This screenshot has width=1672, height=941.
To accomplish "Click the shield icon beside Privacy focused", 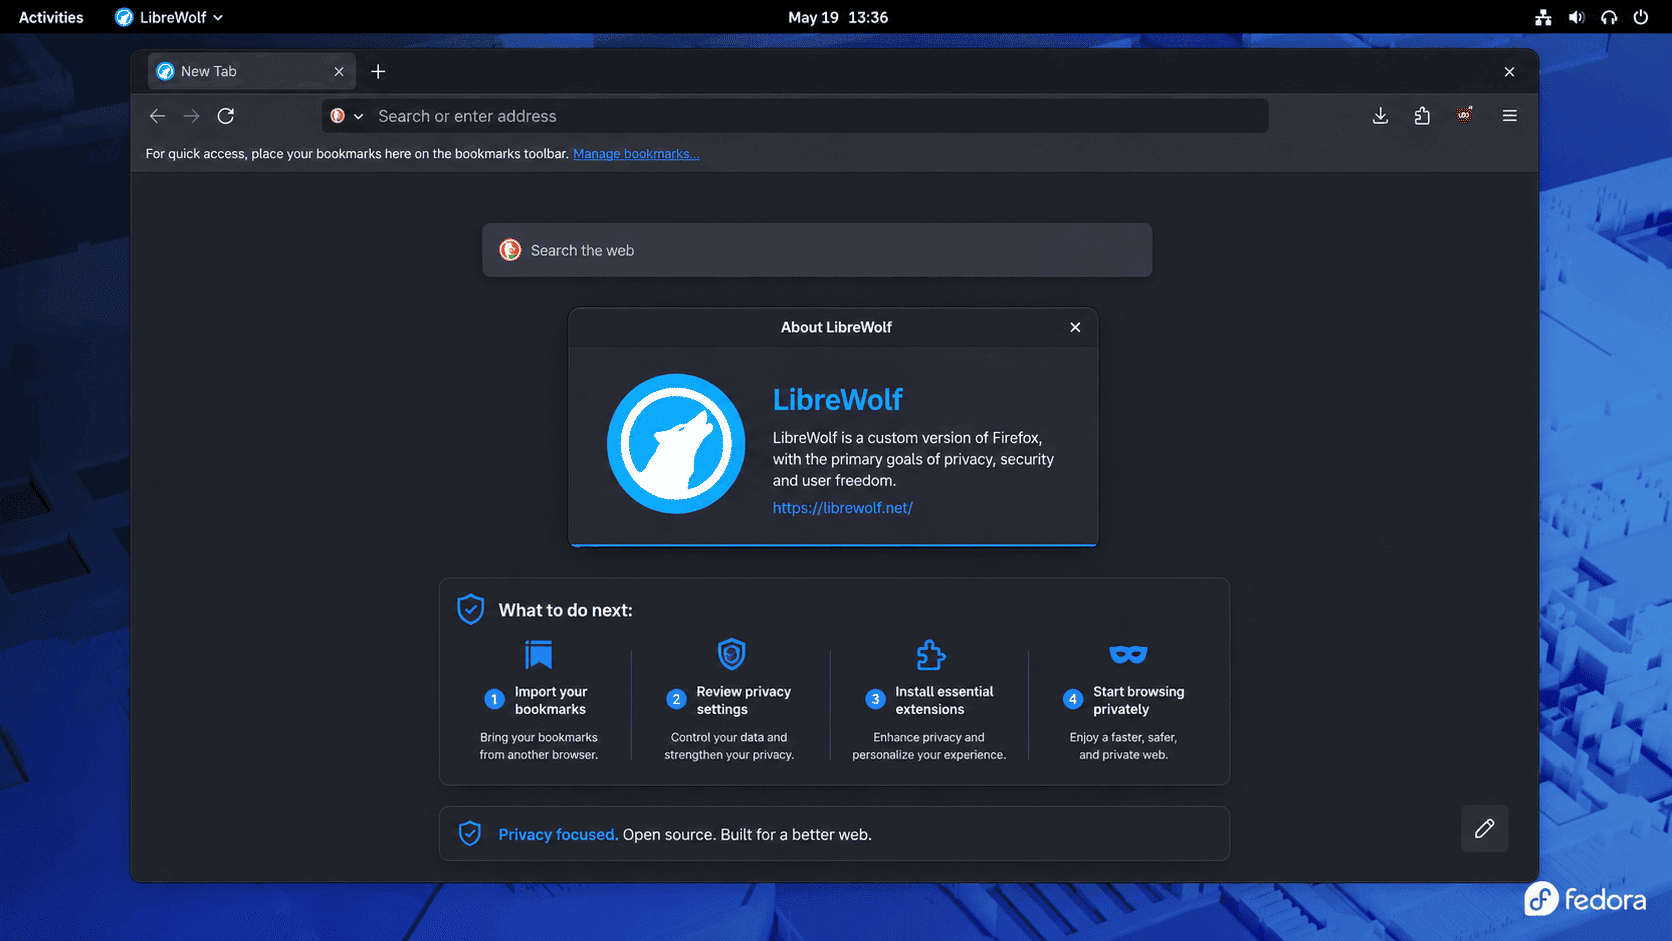I will click(470, 834).
